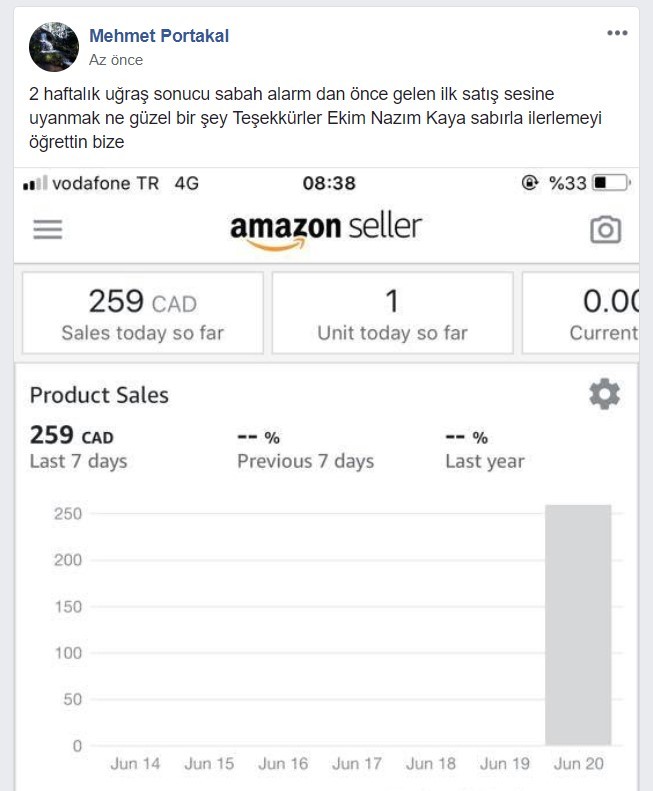Tap the camera icon in header
The height and width of the screenshot is (791, 653).
pyautogui.click(x=606, y=230)
